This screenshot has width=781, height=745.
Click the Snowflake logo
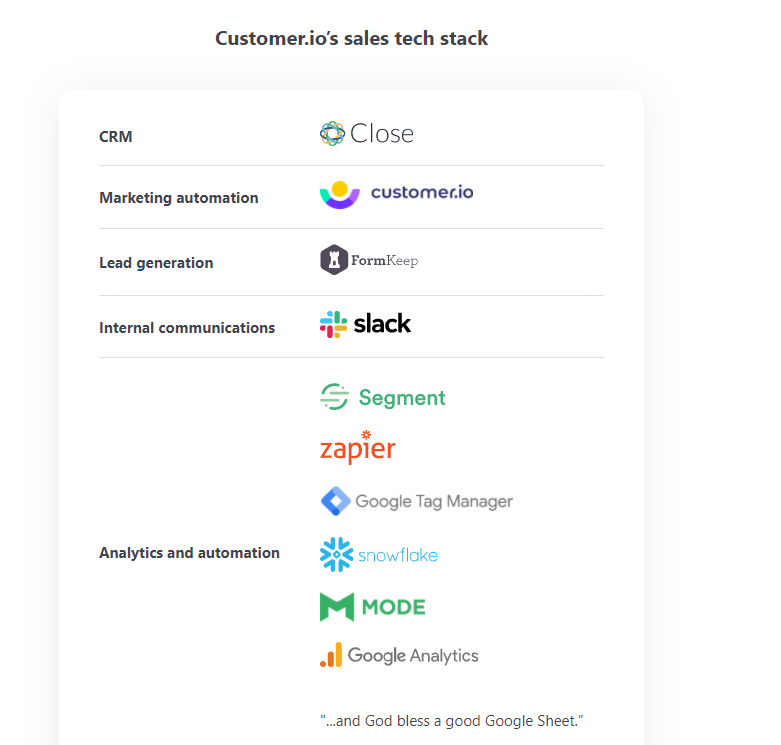(x=378, y=554)
